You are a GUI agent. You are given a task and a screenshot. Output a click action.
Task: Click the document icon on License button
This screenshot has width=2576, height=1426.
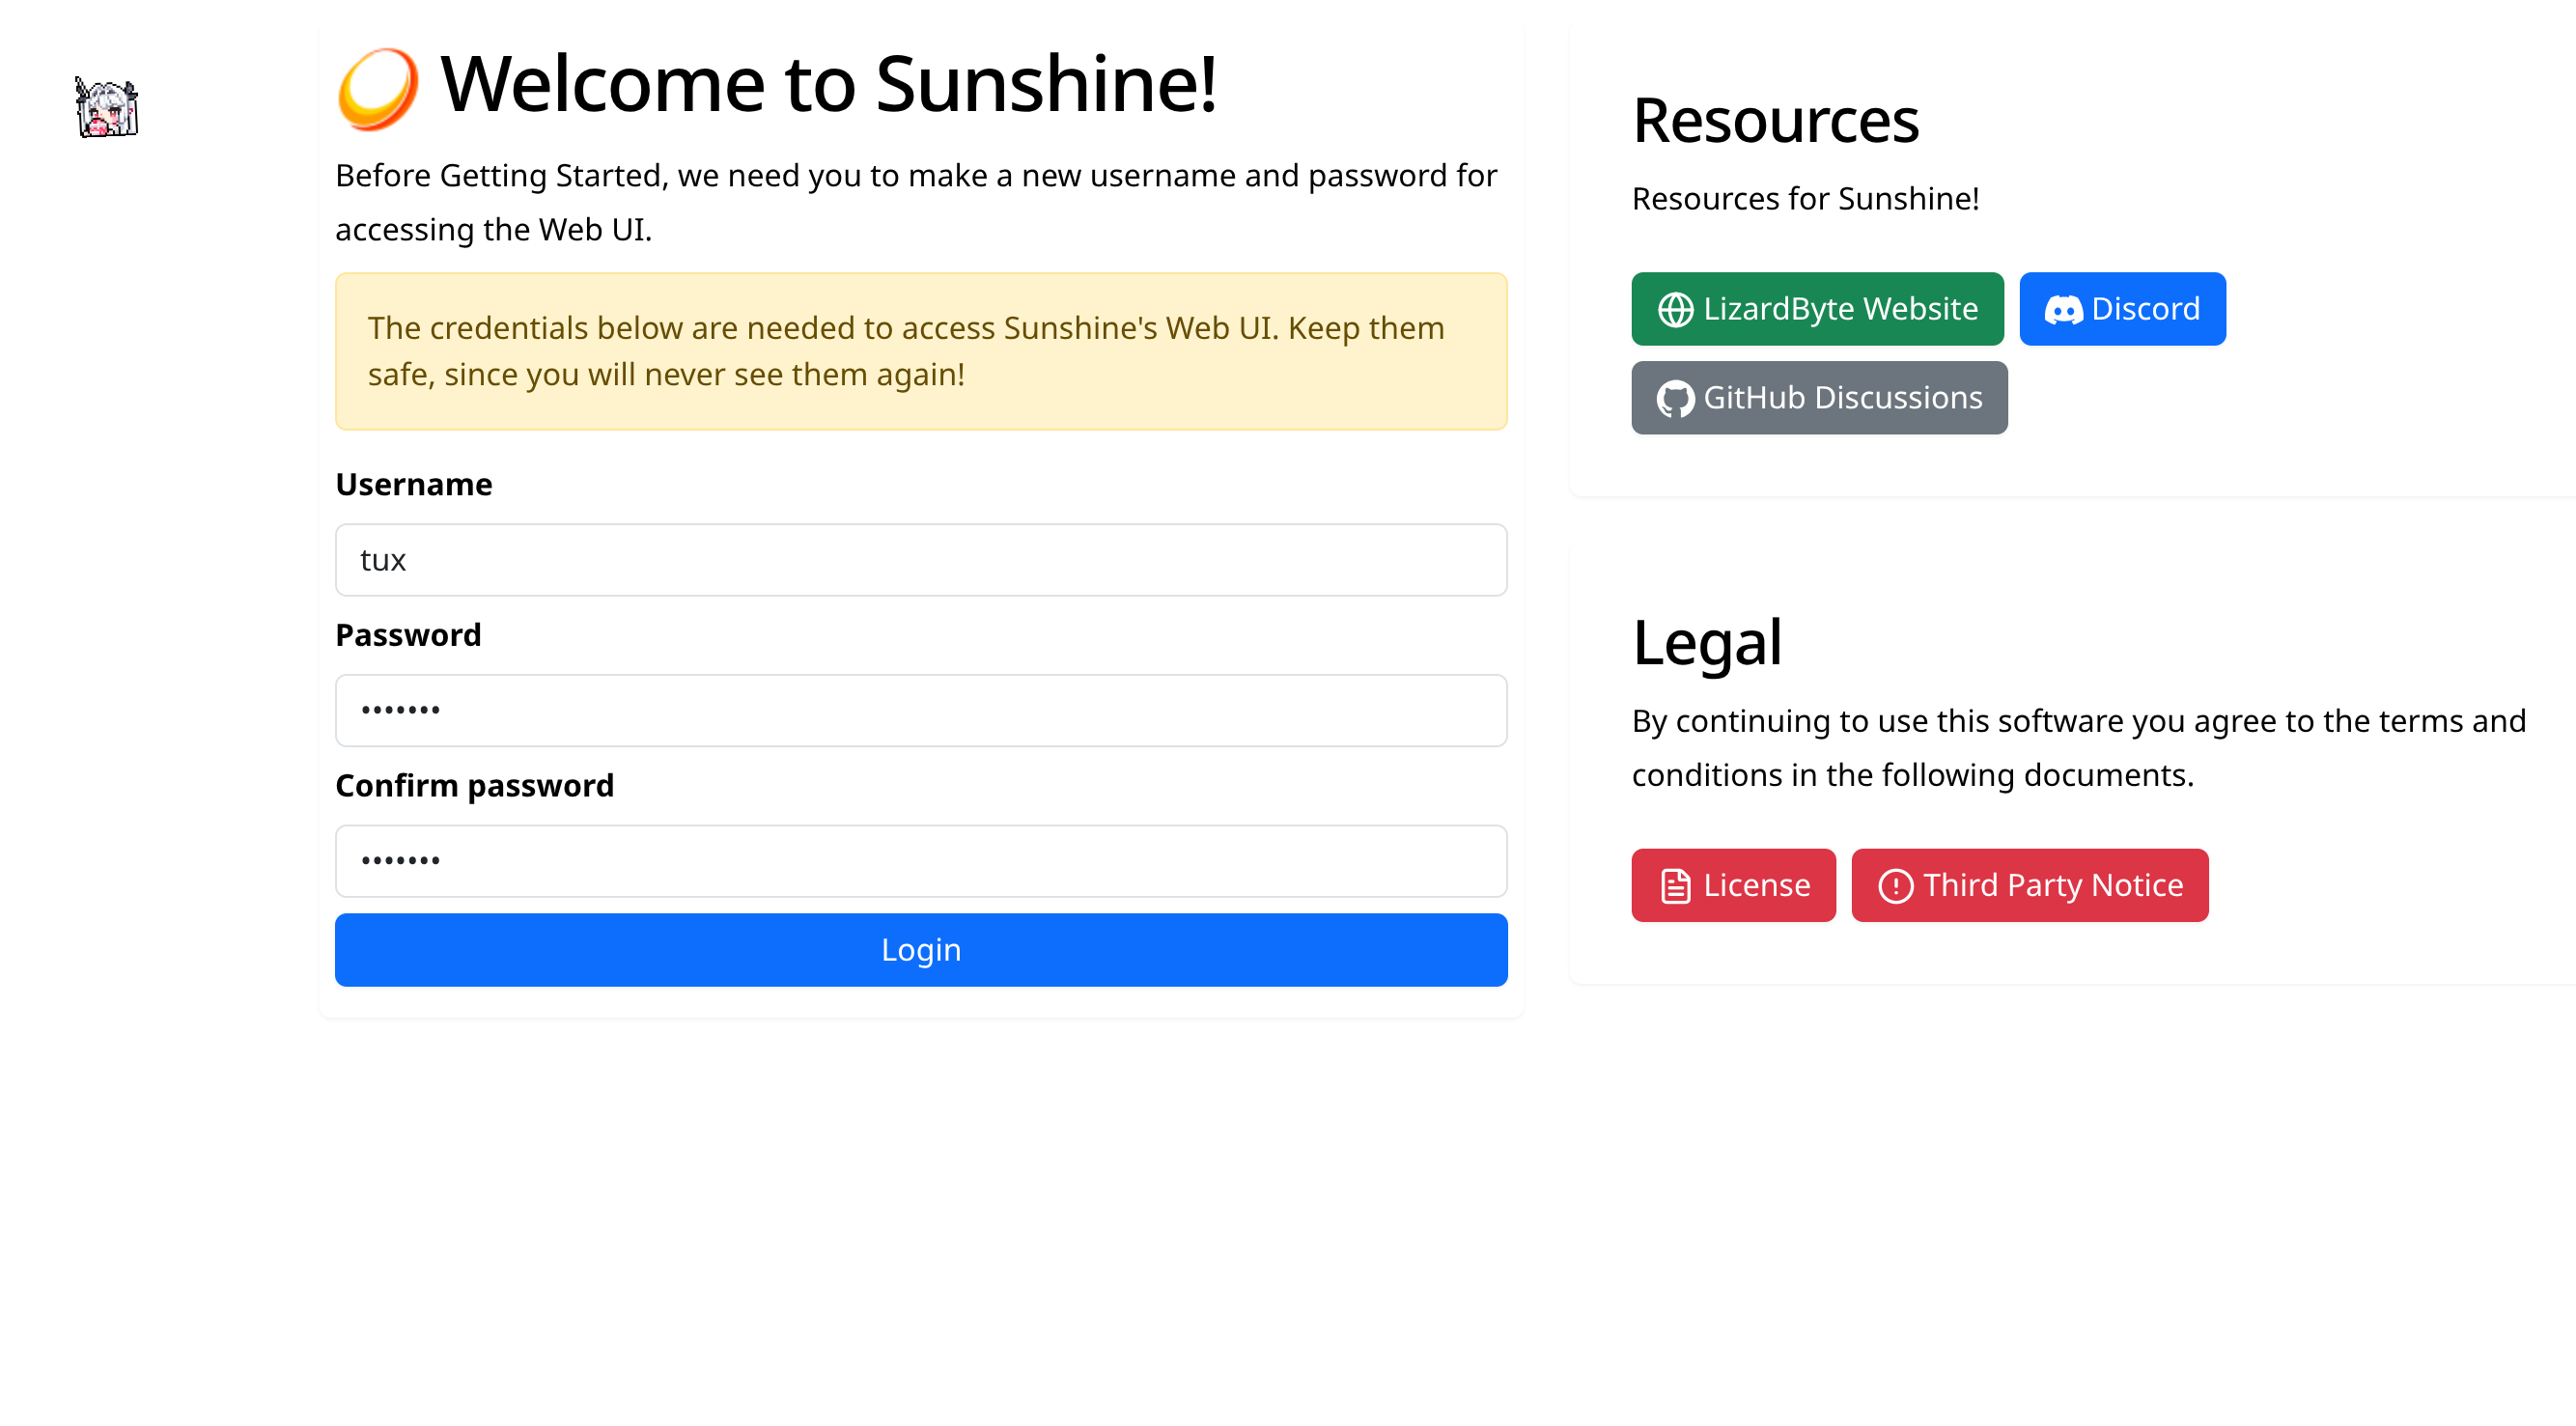point(1675,886)
